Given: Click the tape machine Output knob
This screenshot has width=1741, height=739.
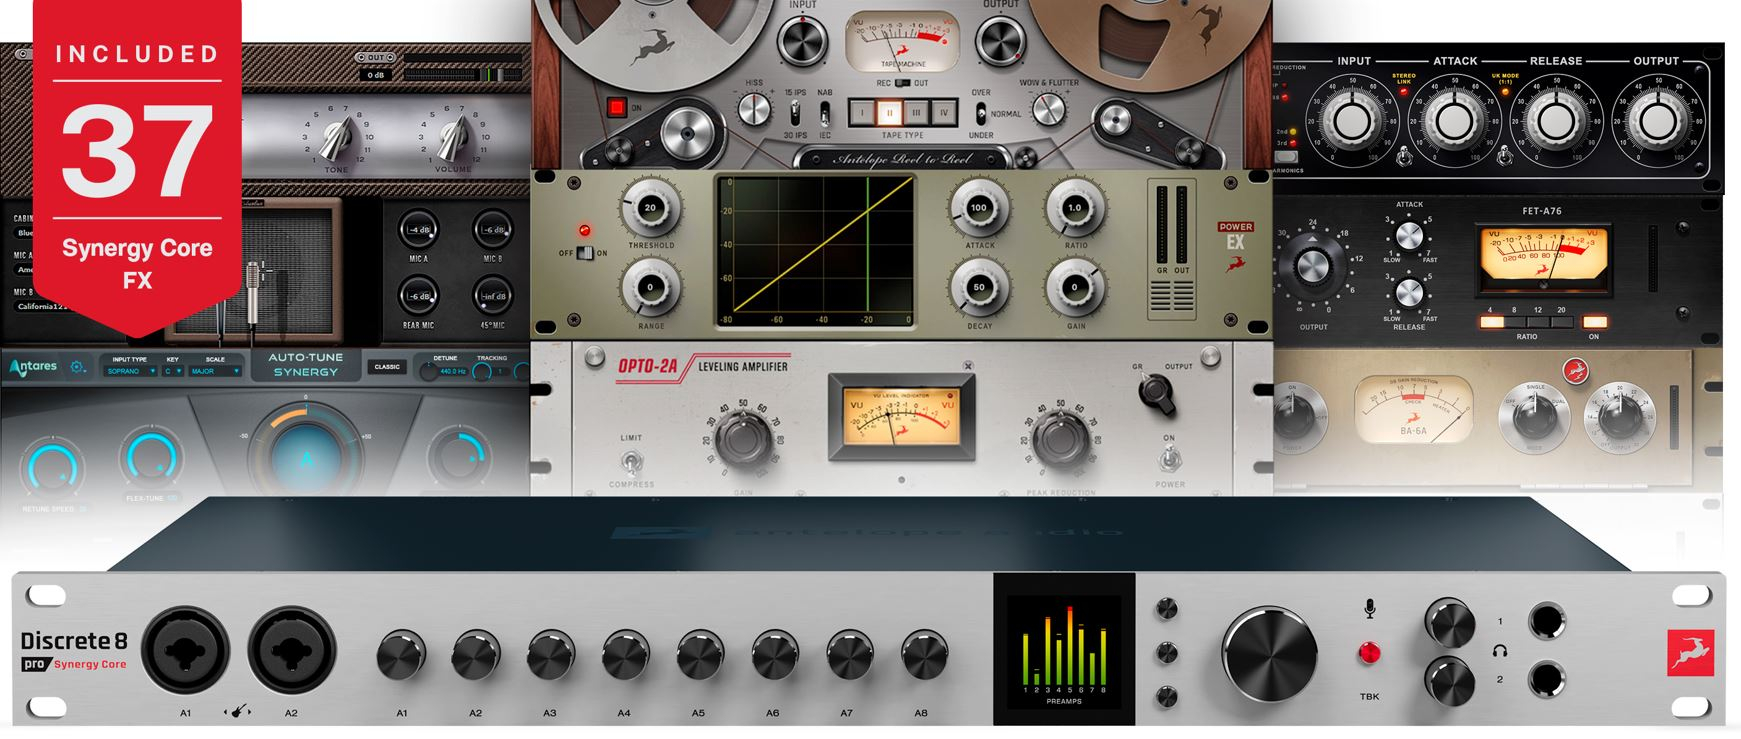Looking at the screenshot, I should [1001, 40].
